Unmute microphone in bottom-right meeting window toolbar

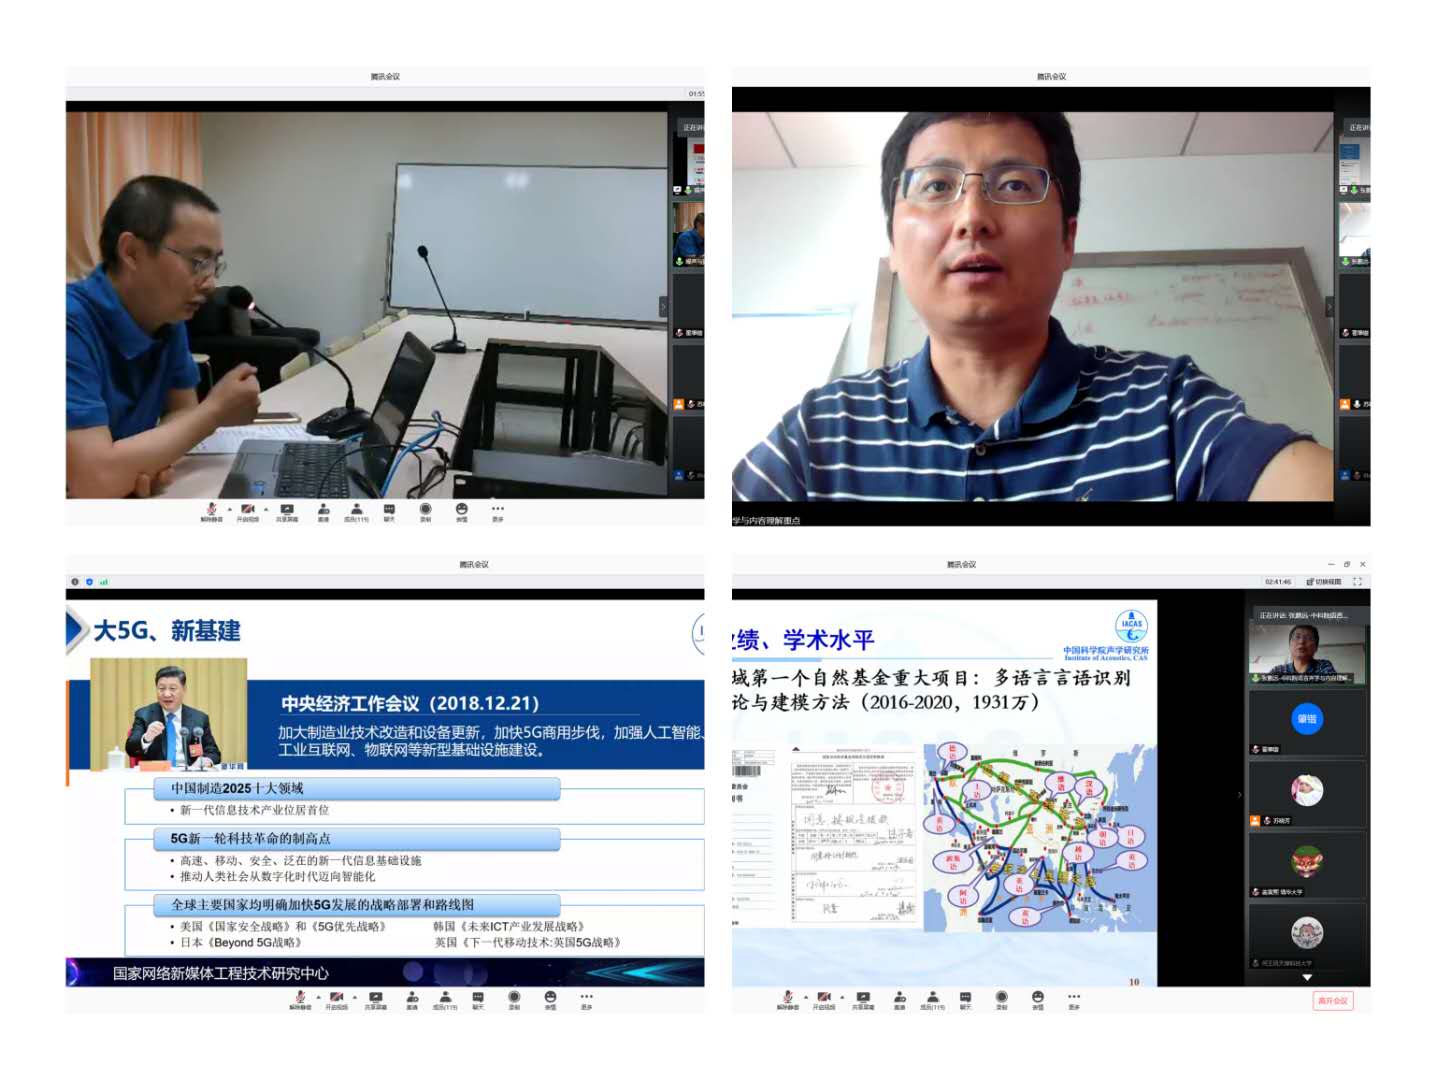pos(788,998)
